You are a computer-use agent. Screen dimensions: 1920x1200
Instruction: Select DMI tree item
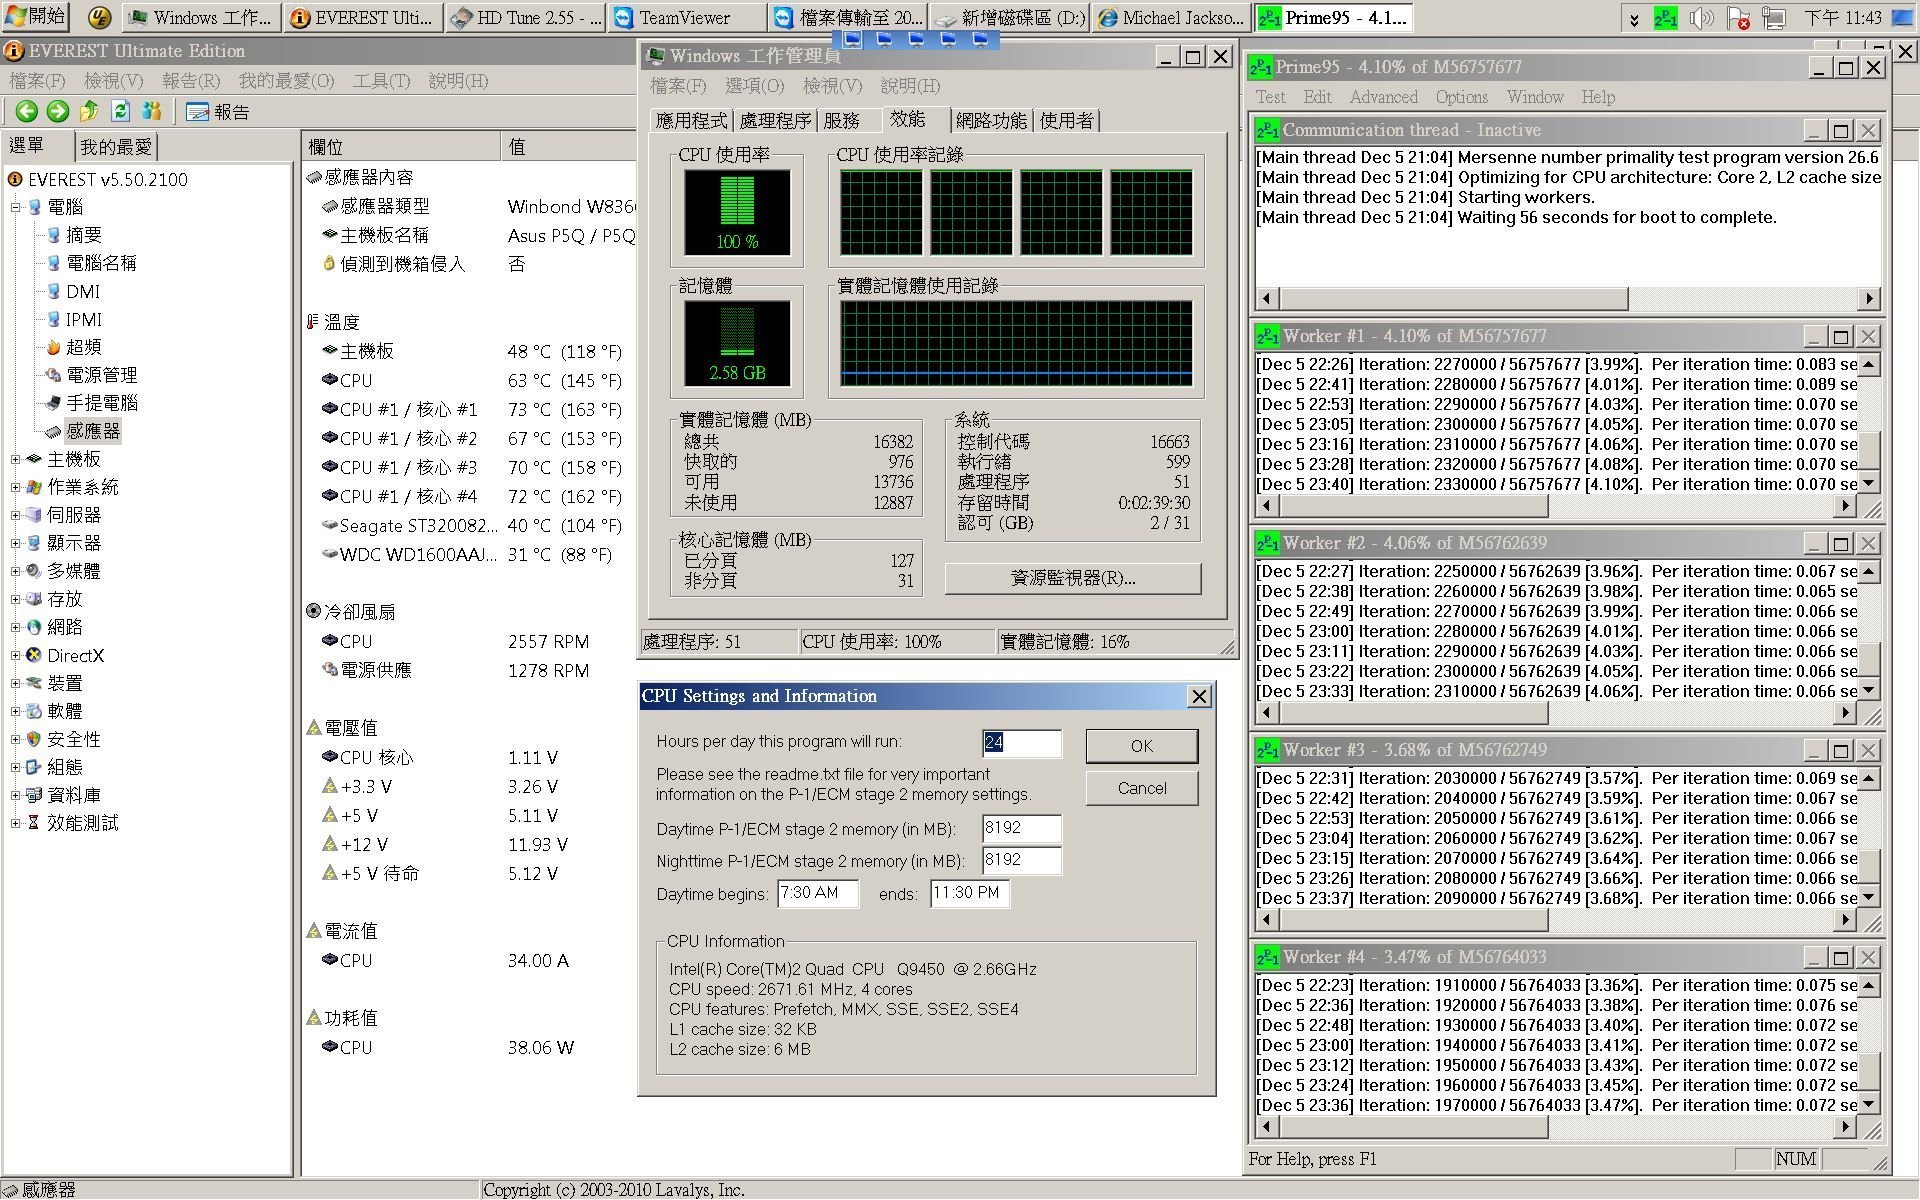[x=83, y=291]
